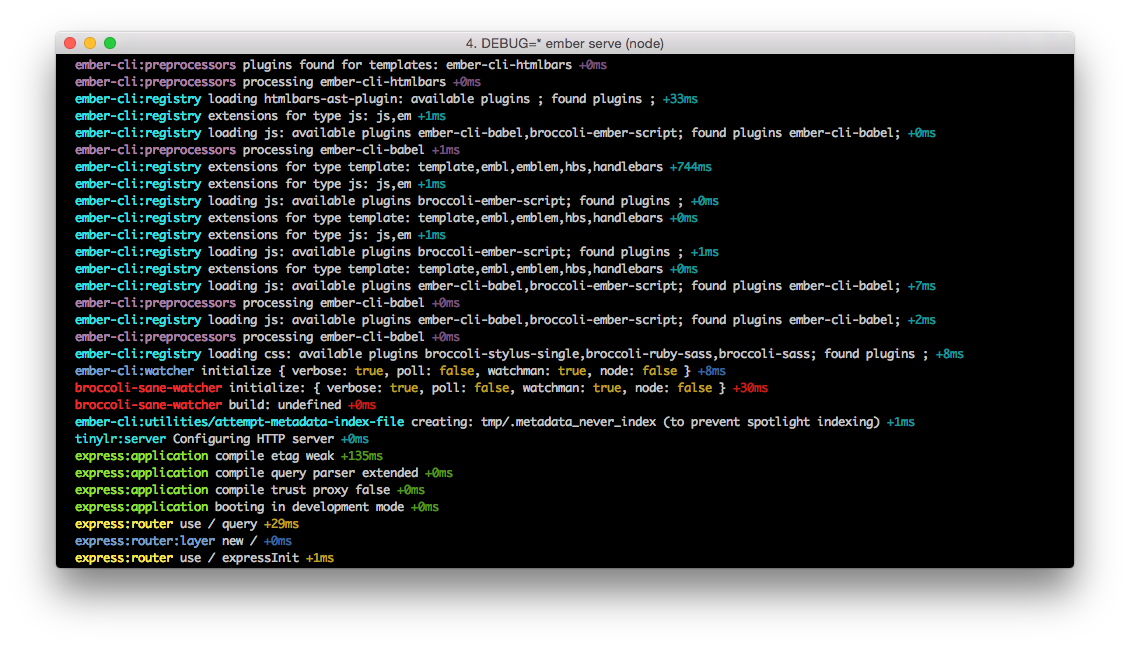Click the "+30ms" timestamp in red
This screenshot has height=648, width=1130.
coord(750,389)
